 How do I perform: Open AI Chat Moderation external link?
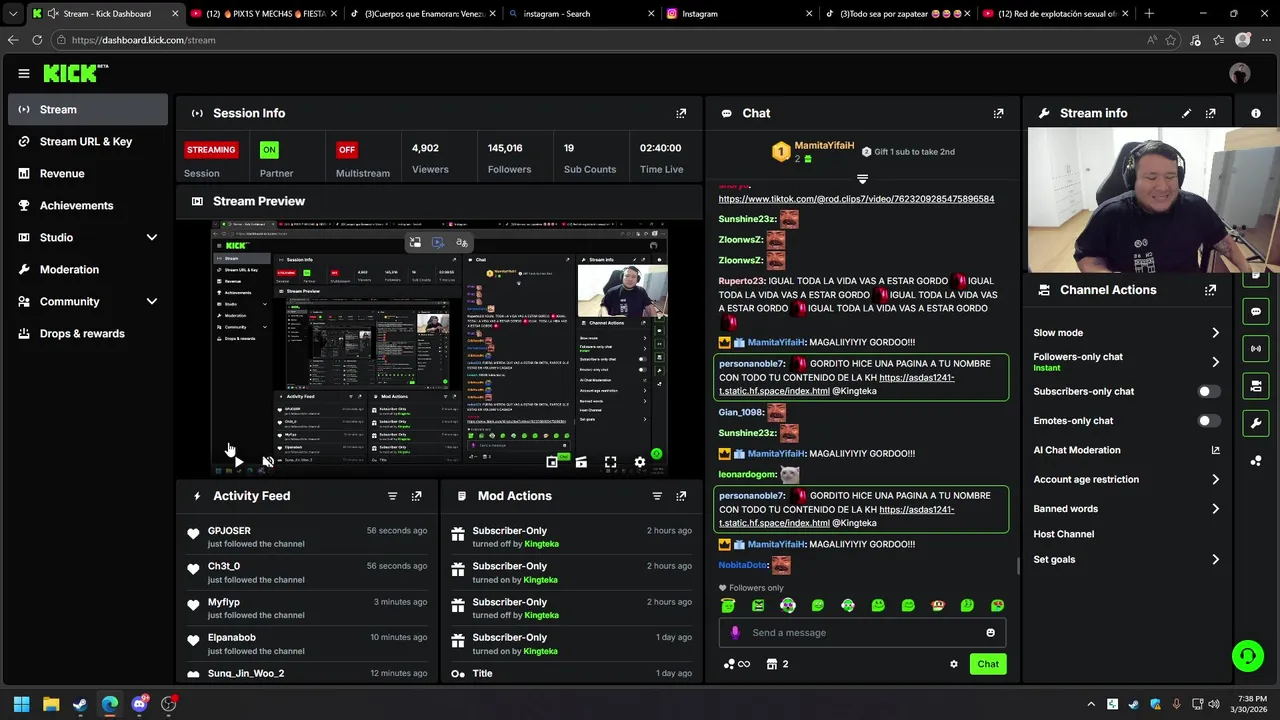1215,450
